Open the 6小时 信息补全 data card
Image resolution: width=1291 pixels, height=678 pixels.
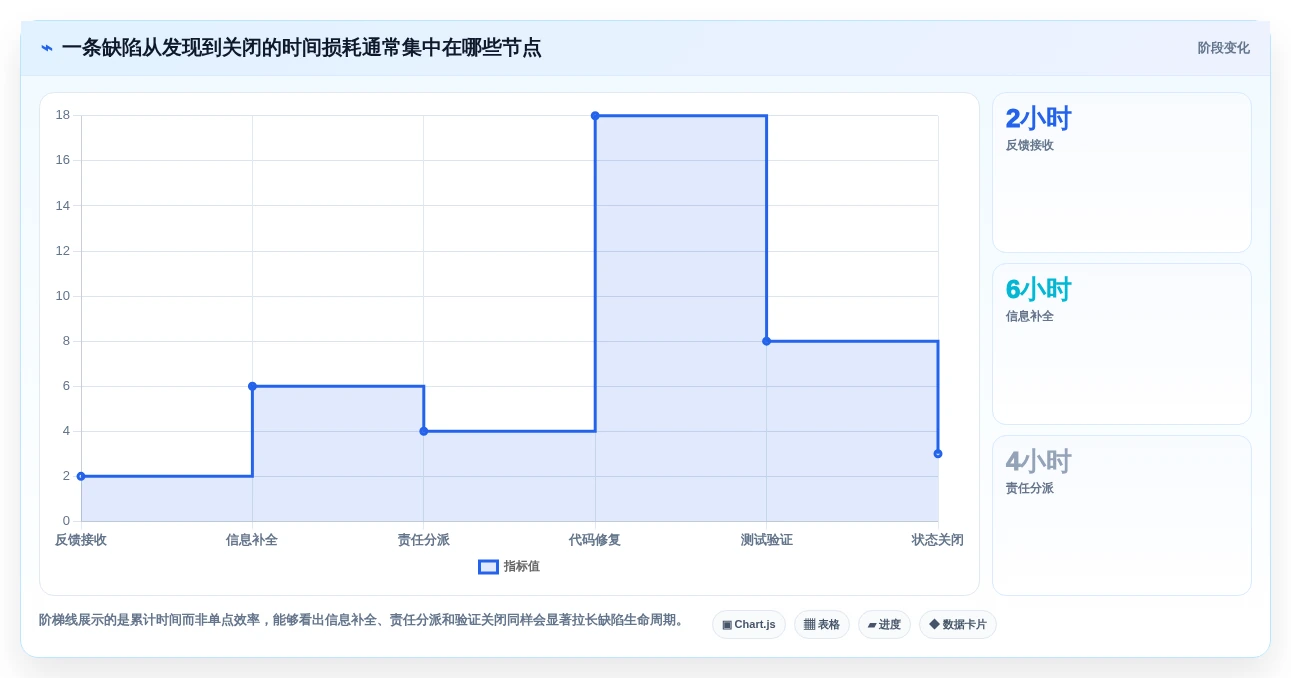(x=1121, y=344)
